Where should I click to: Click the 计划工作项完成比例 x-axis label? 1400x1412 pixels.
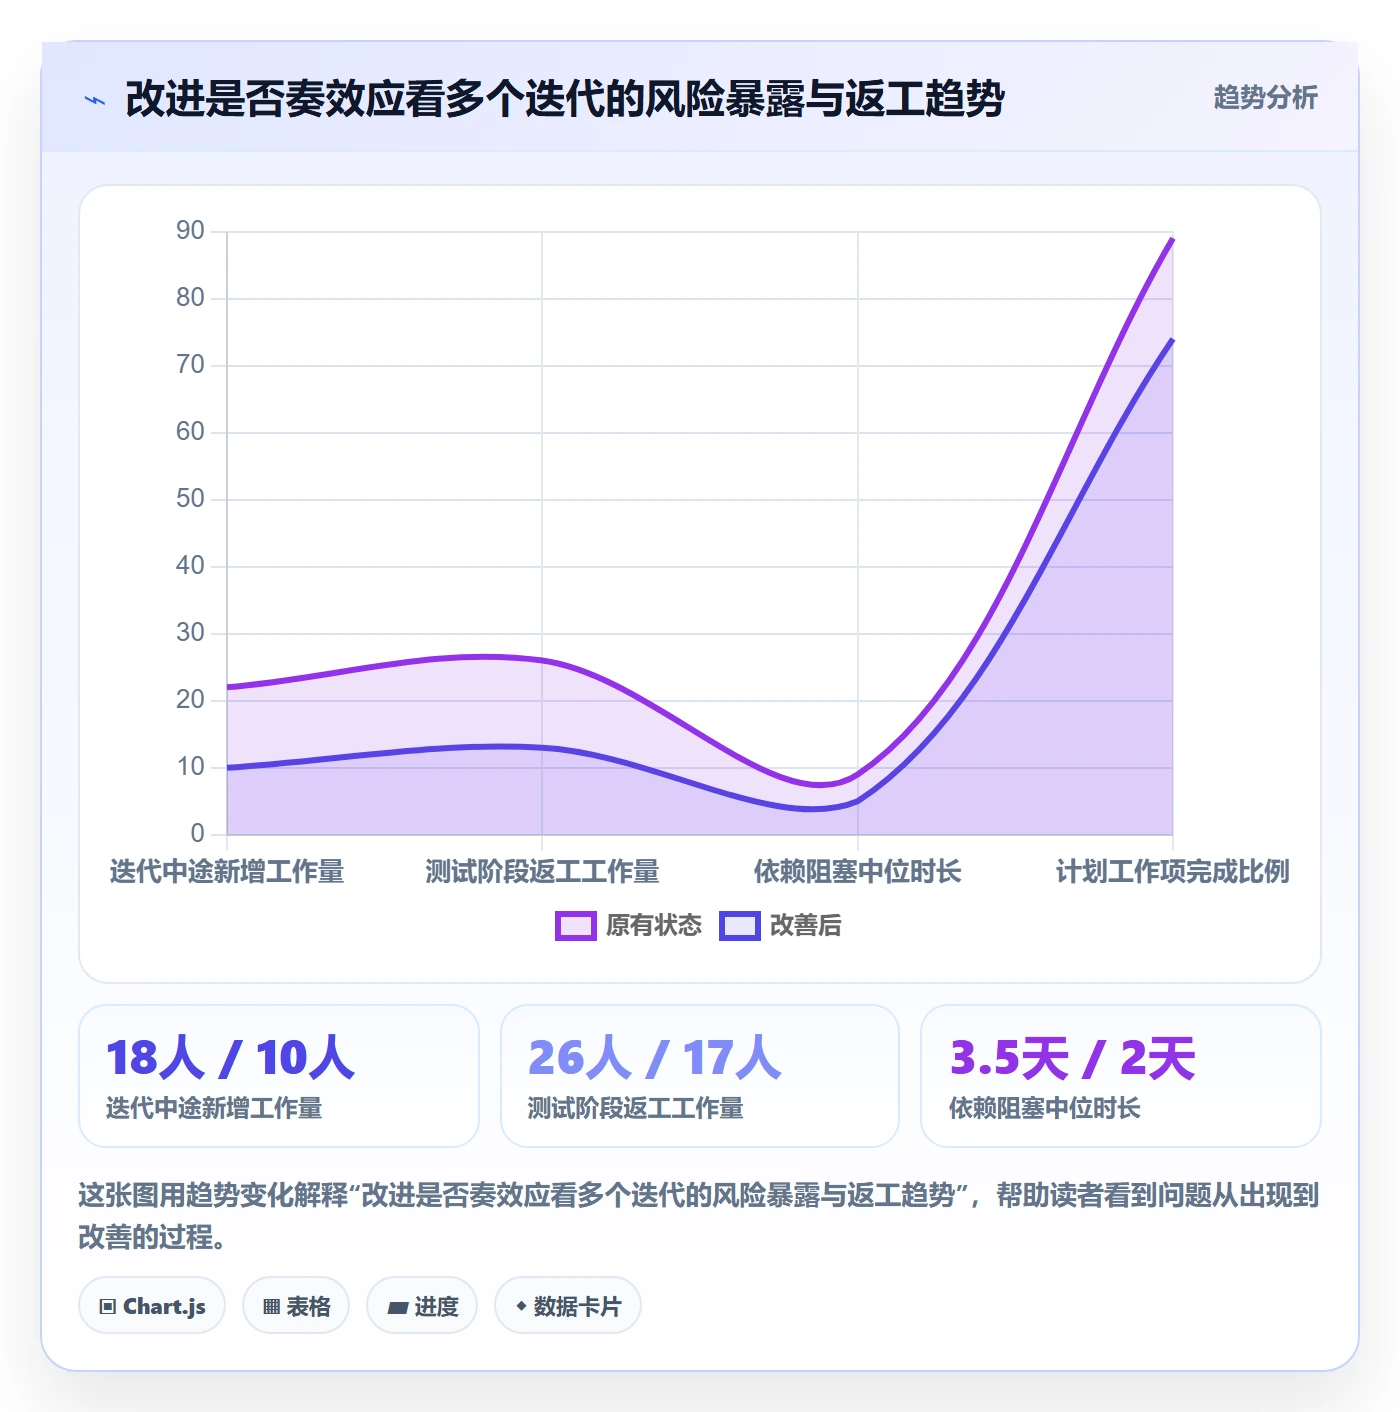coord(1172,872)
